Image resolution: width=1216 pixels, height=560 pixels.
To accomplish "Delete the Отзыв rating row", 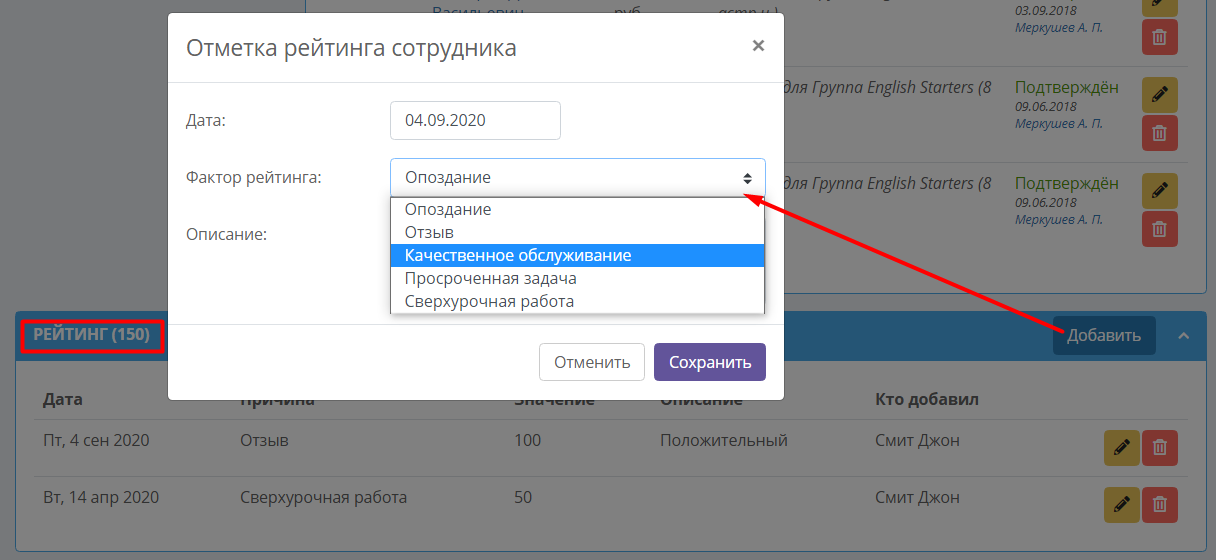I will [1160, 448].
